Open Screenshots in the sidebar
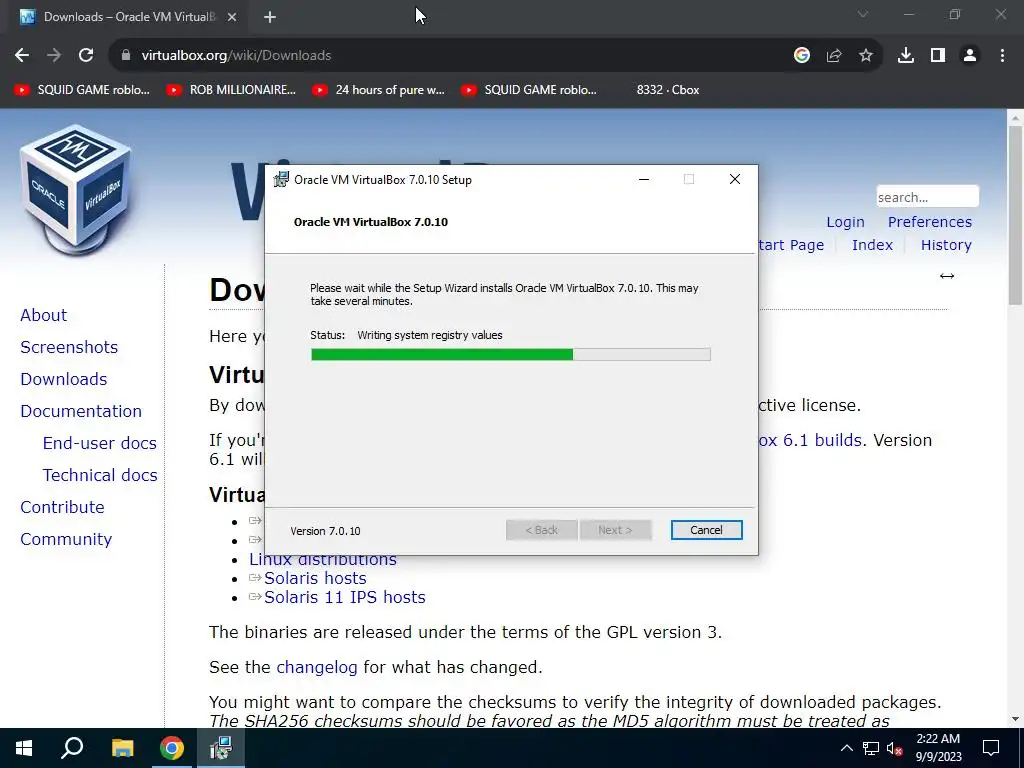The height and width of the screenshot is (768, 1024). point(69,347)
